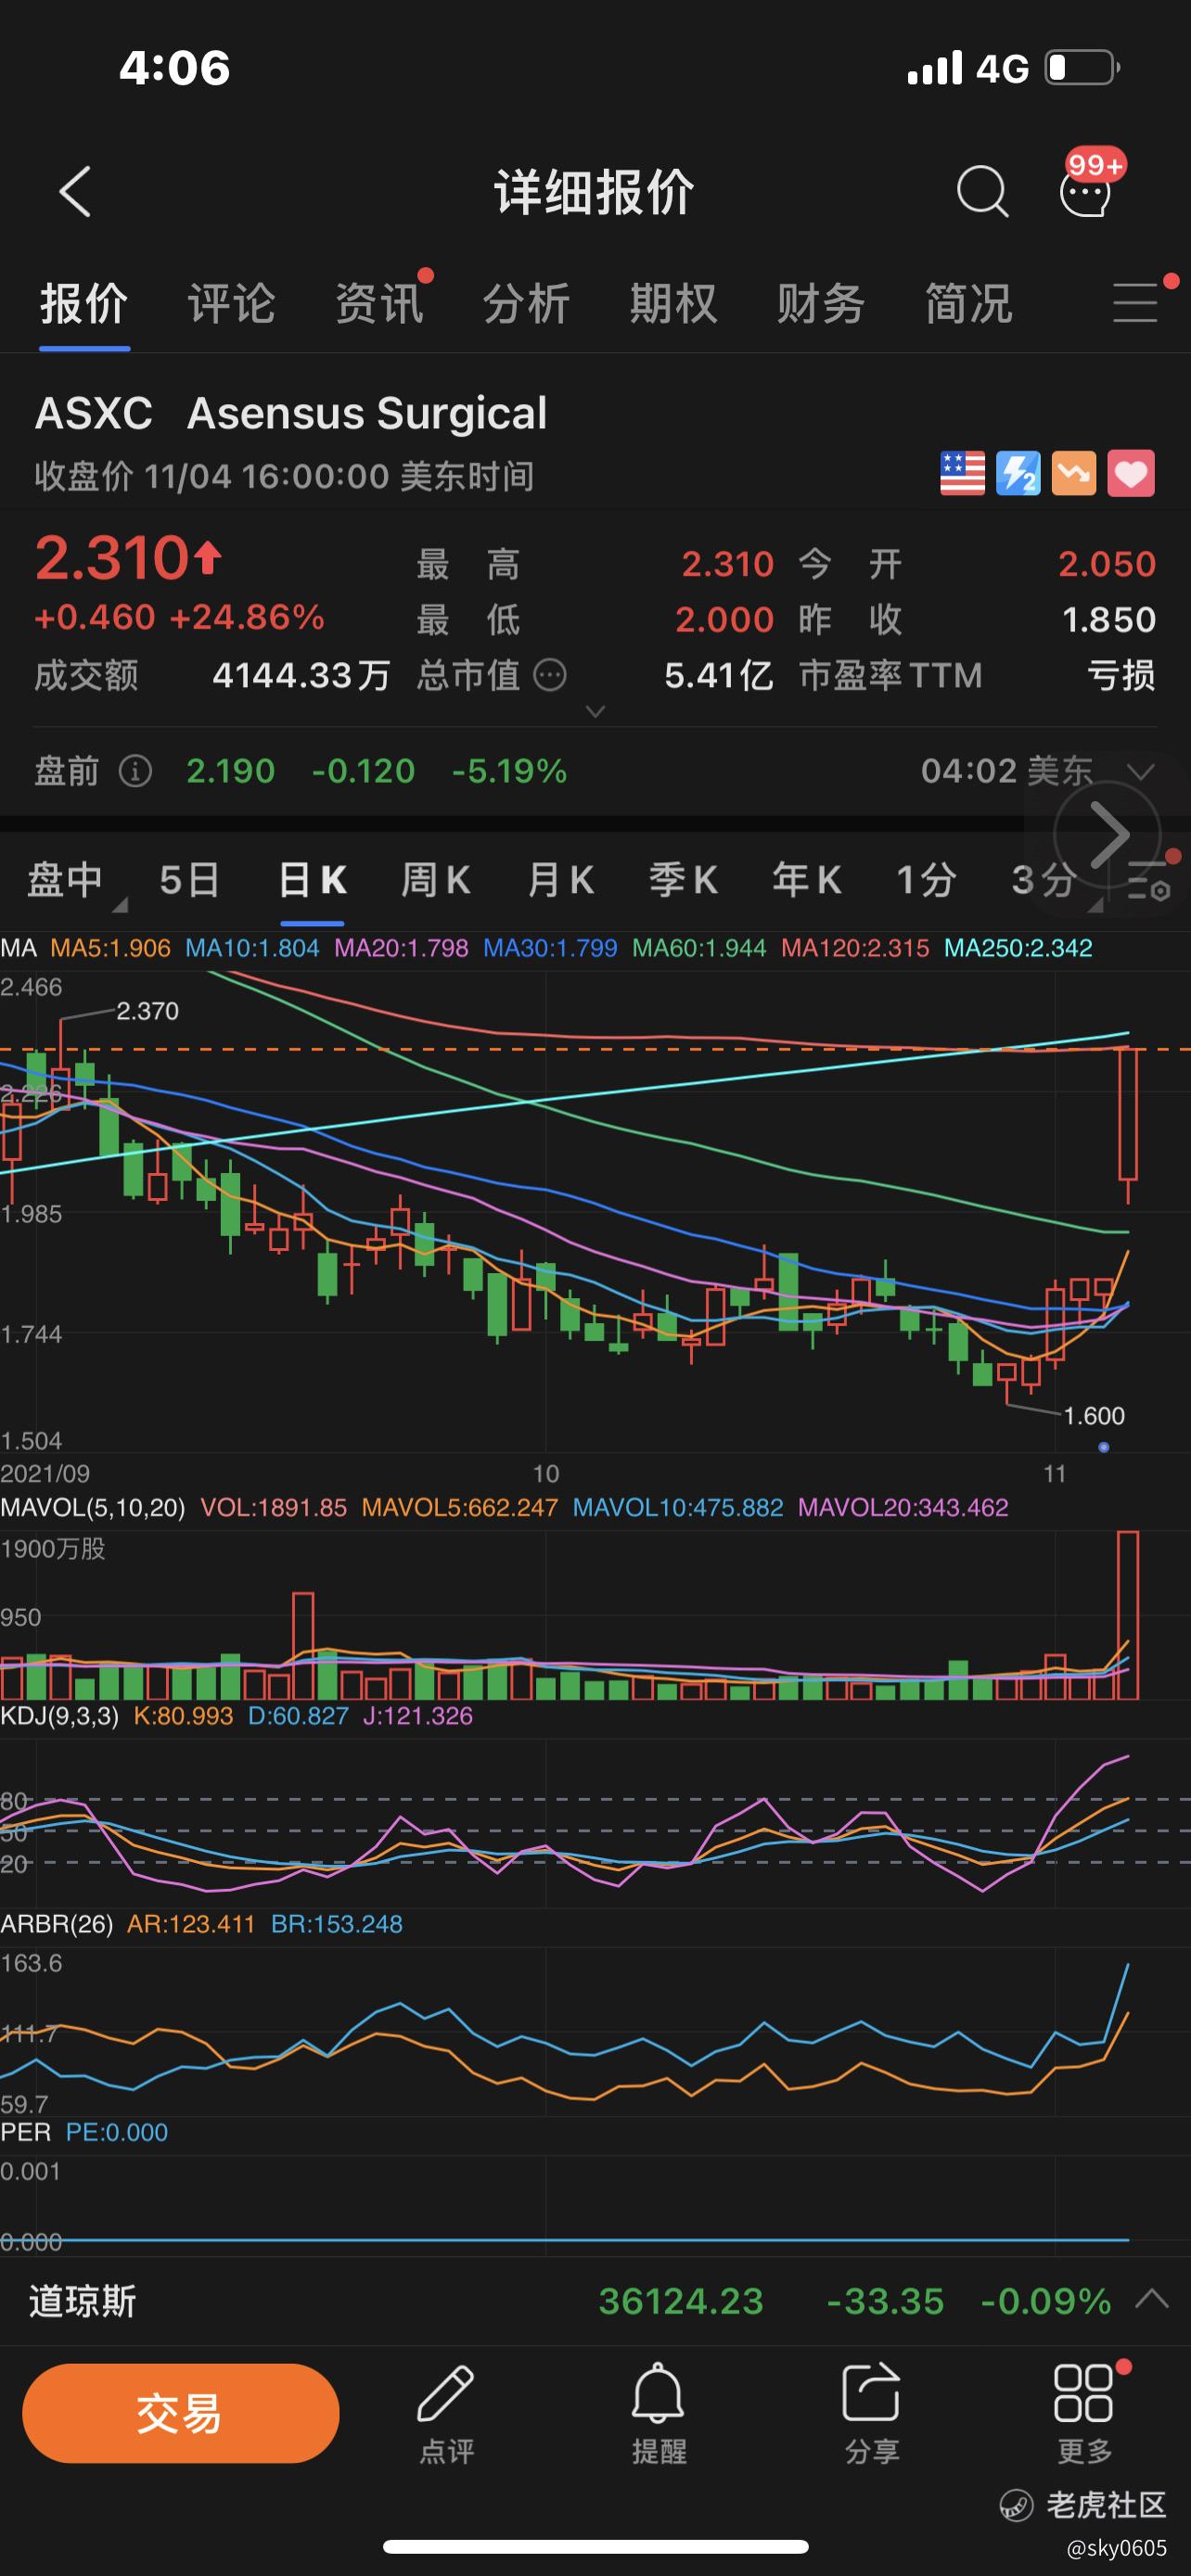
Task: Expand pre-market dropdown arrow beside 04:02 美东
Action: point(1140,771)
